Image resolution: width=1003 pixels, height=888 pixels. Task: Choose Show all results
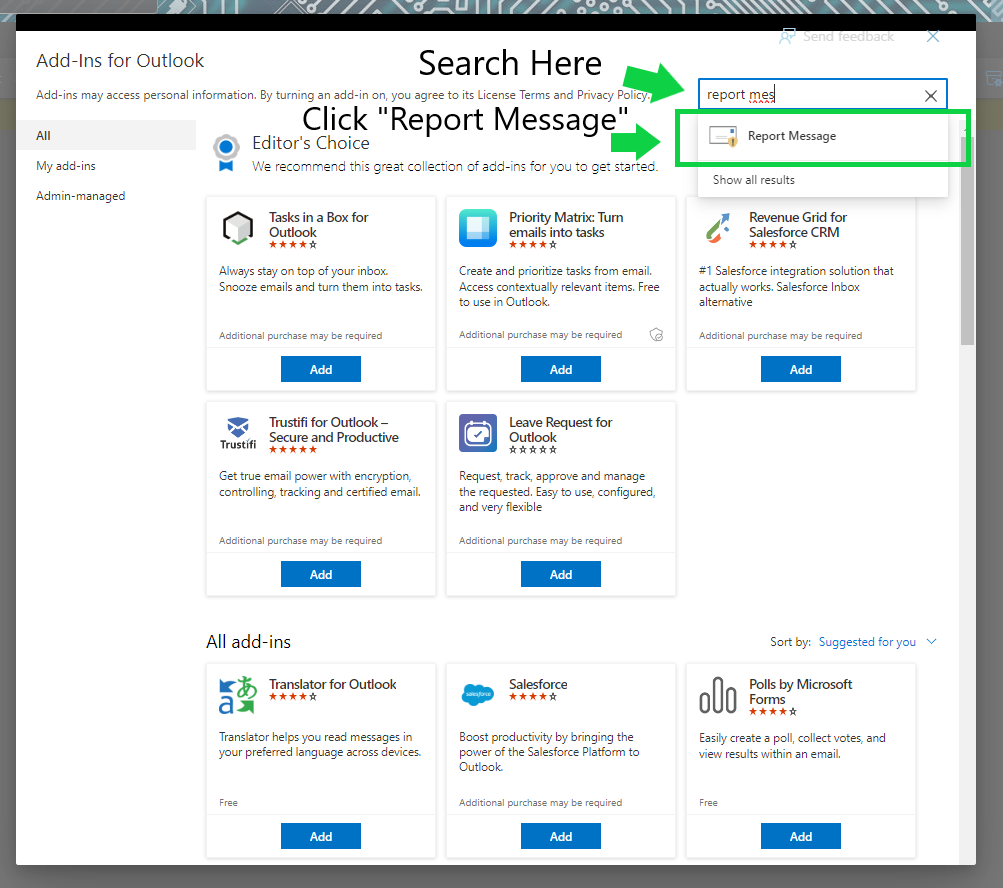click(x=754, y=180)
